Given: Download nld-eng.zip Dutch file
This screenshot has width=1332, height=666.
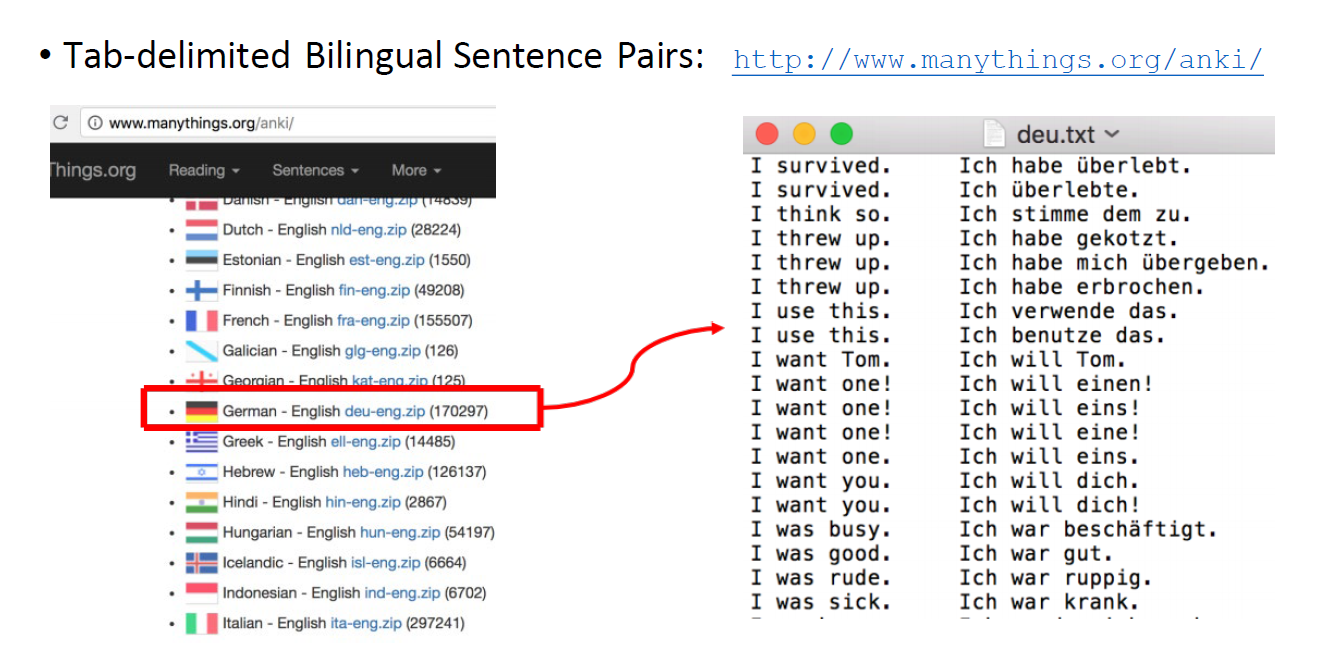Looking at the screenshot, I should pyautogui.click(x=369, y=230).
